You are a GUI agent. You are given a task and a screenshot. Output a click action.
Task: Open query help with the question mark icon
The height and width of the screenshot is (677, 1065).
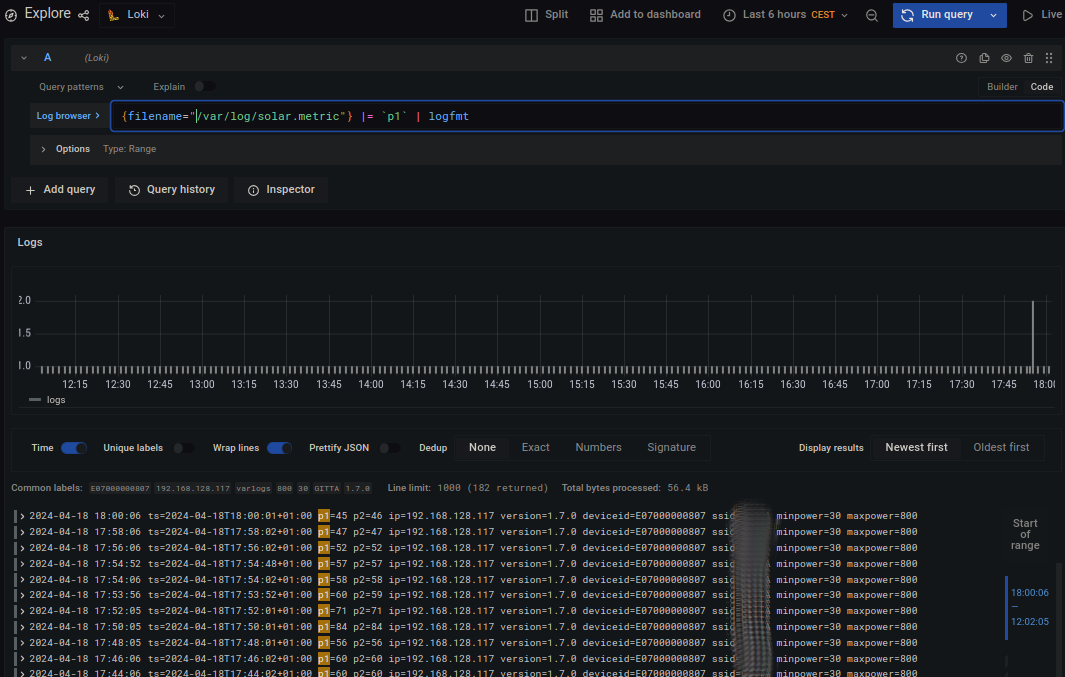(961, 58)
